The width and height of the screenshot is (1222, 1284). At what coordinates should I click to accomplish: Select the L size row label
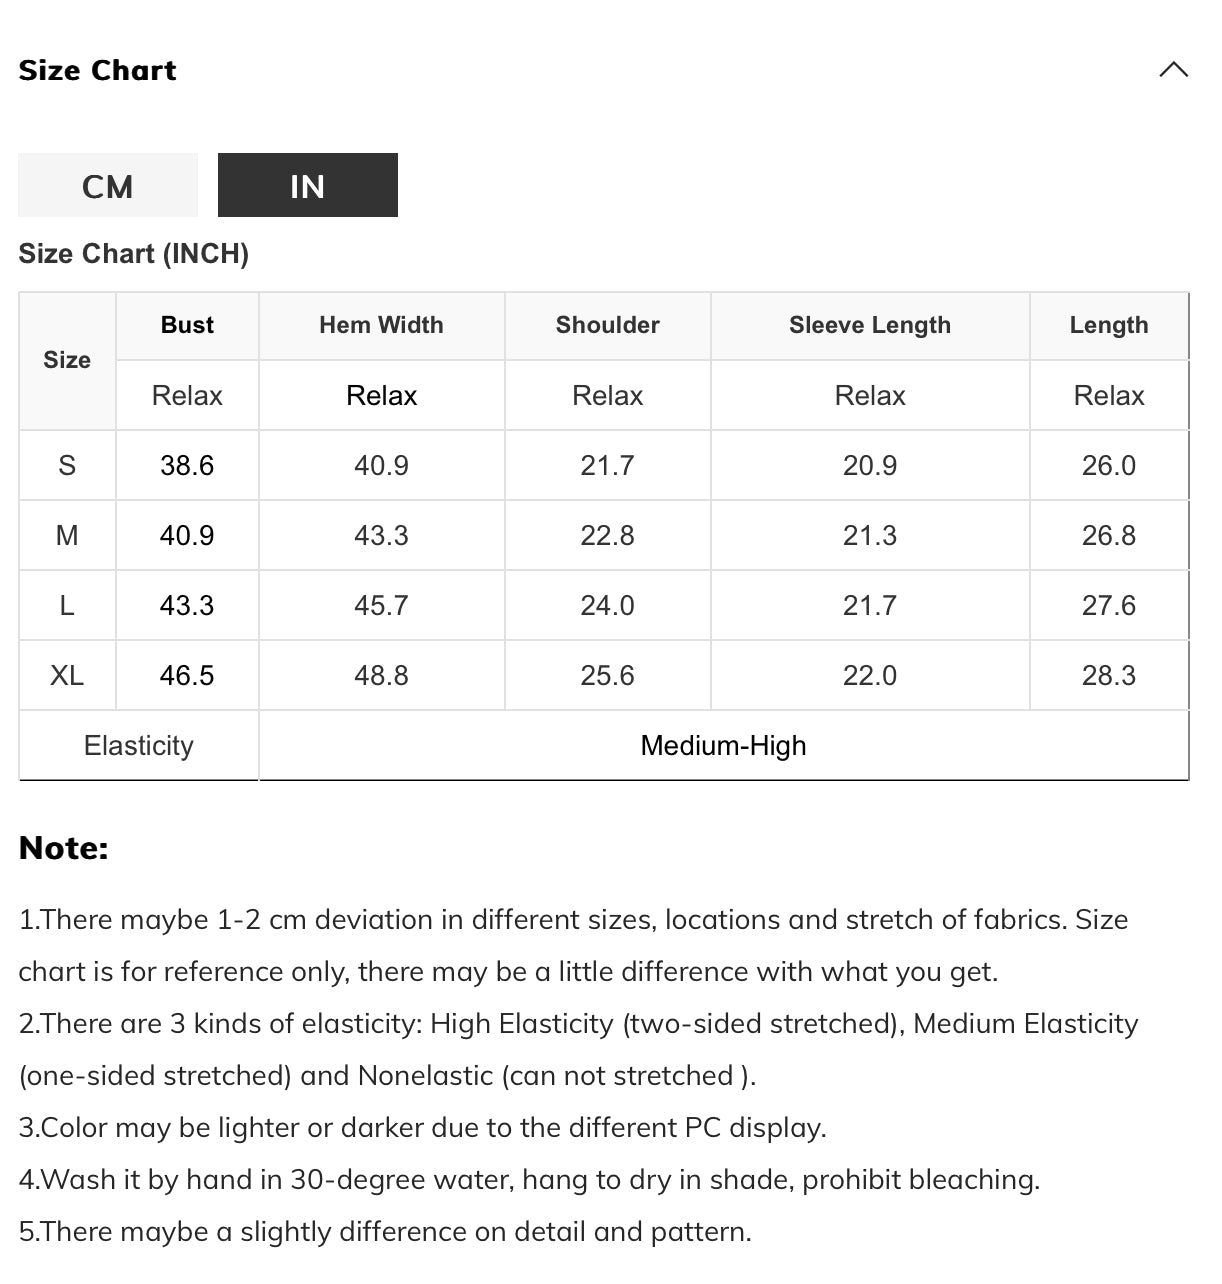(67, 605)
